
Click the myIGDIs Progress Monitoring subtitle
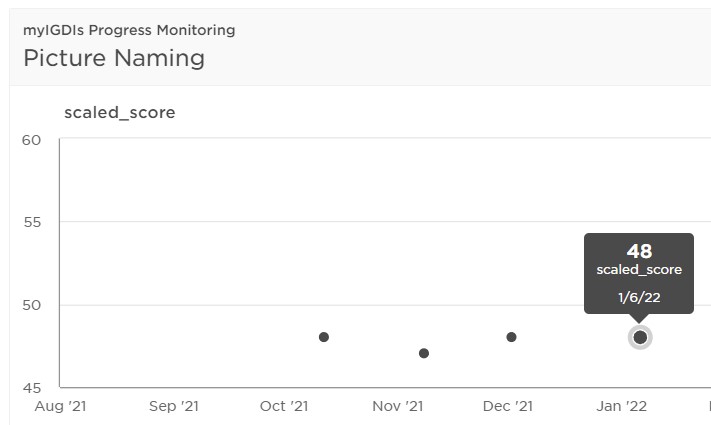pyautogui.click(x=129, y=30)
